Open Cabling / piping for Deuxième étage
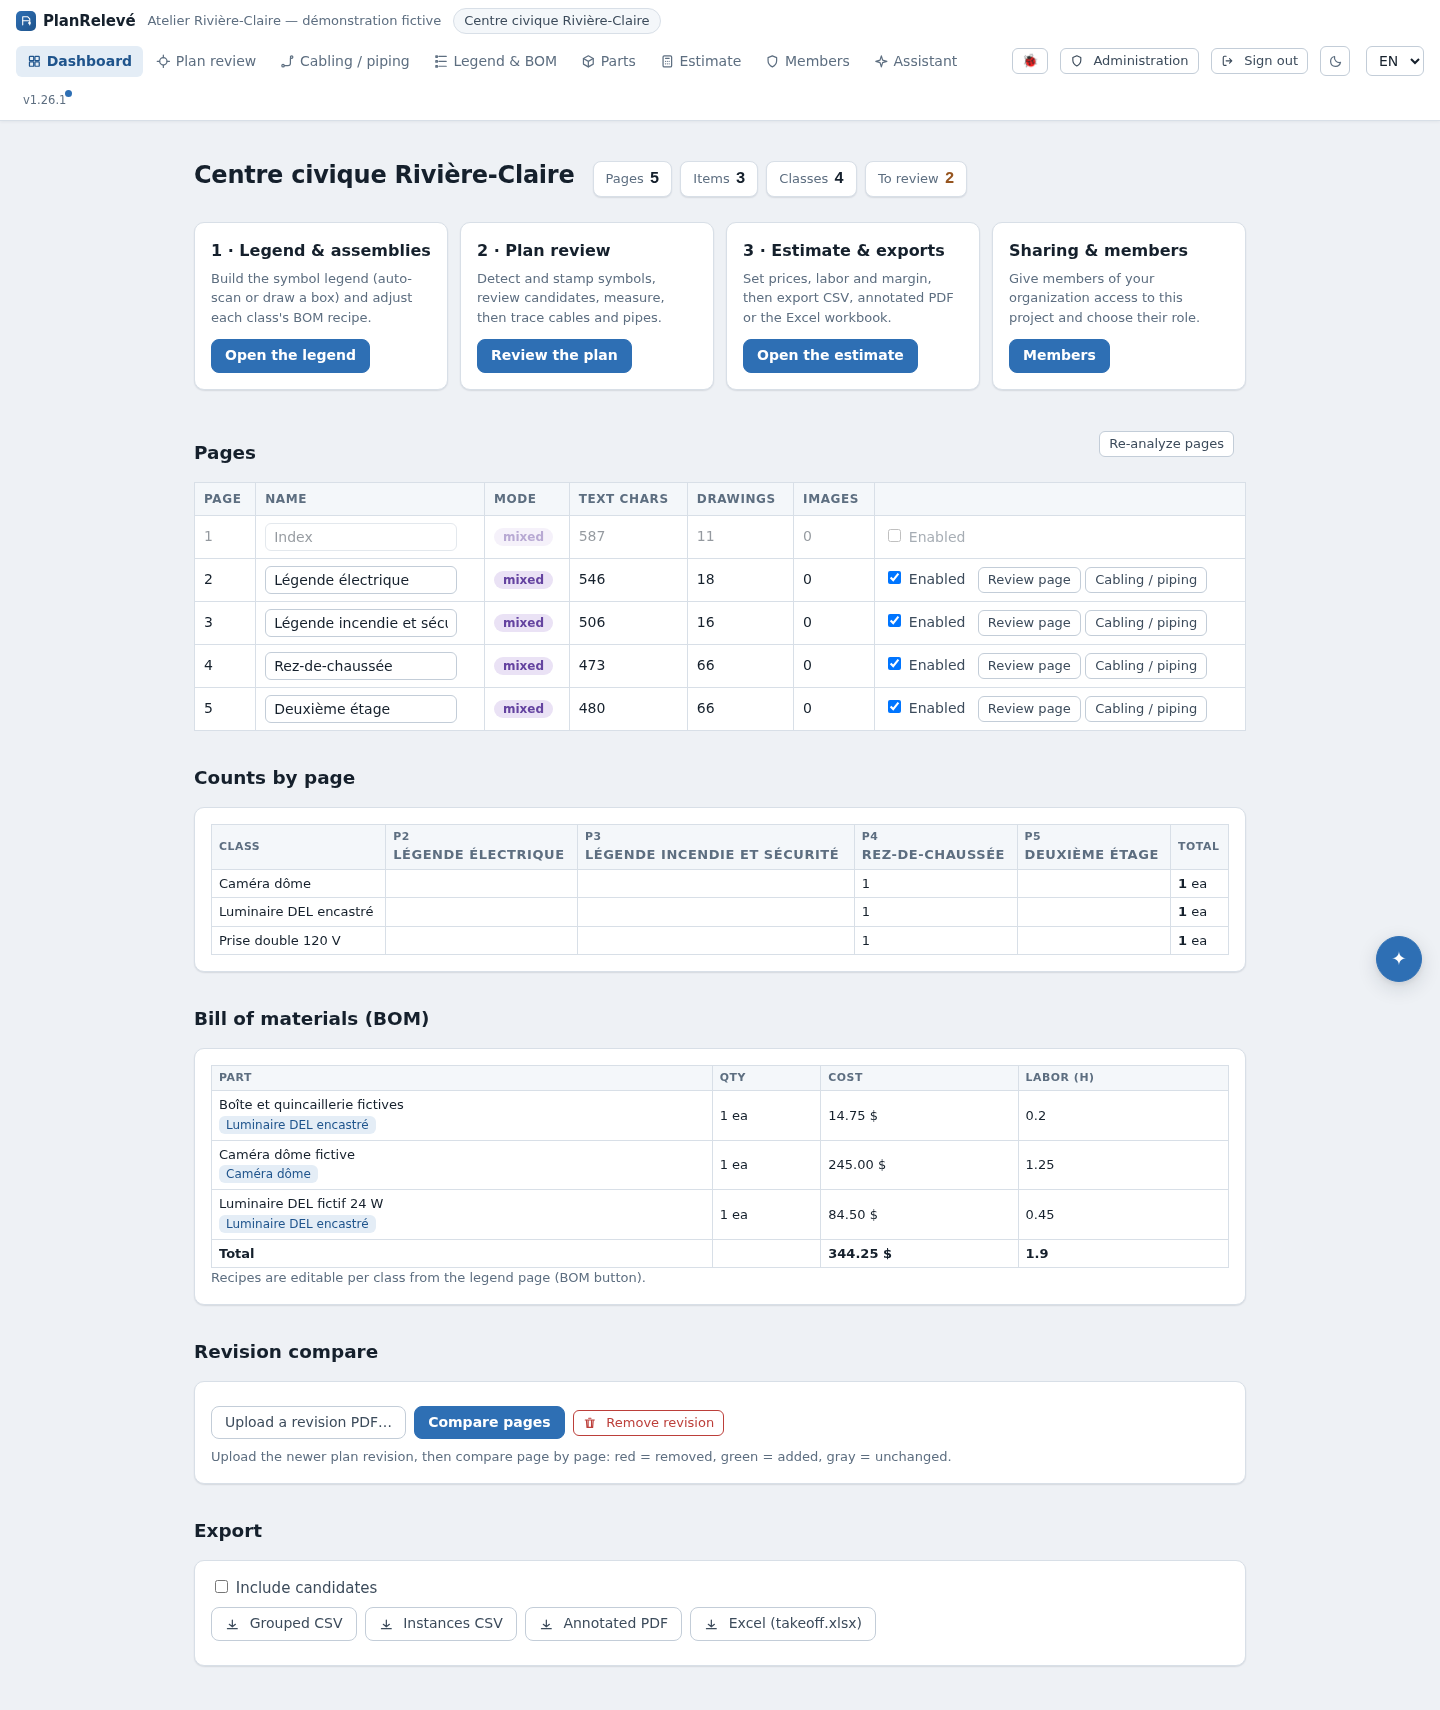 pyautogui.click(x=1146, y=709)
